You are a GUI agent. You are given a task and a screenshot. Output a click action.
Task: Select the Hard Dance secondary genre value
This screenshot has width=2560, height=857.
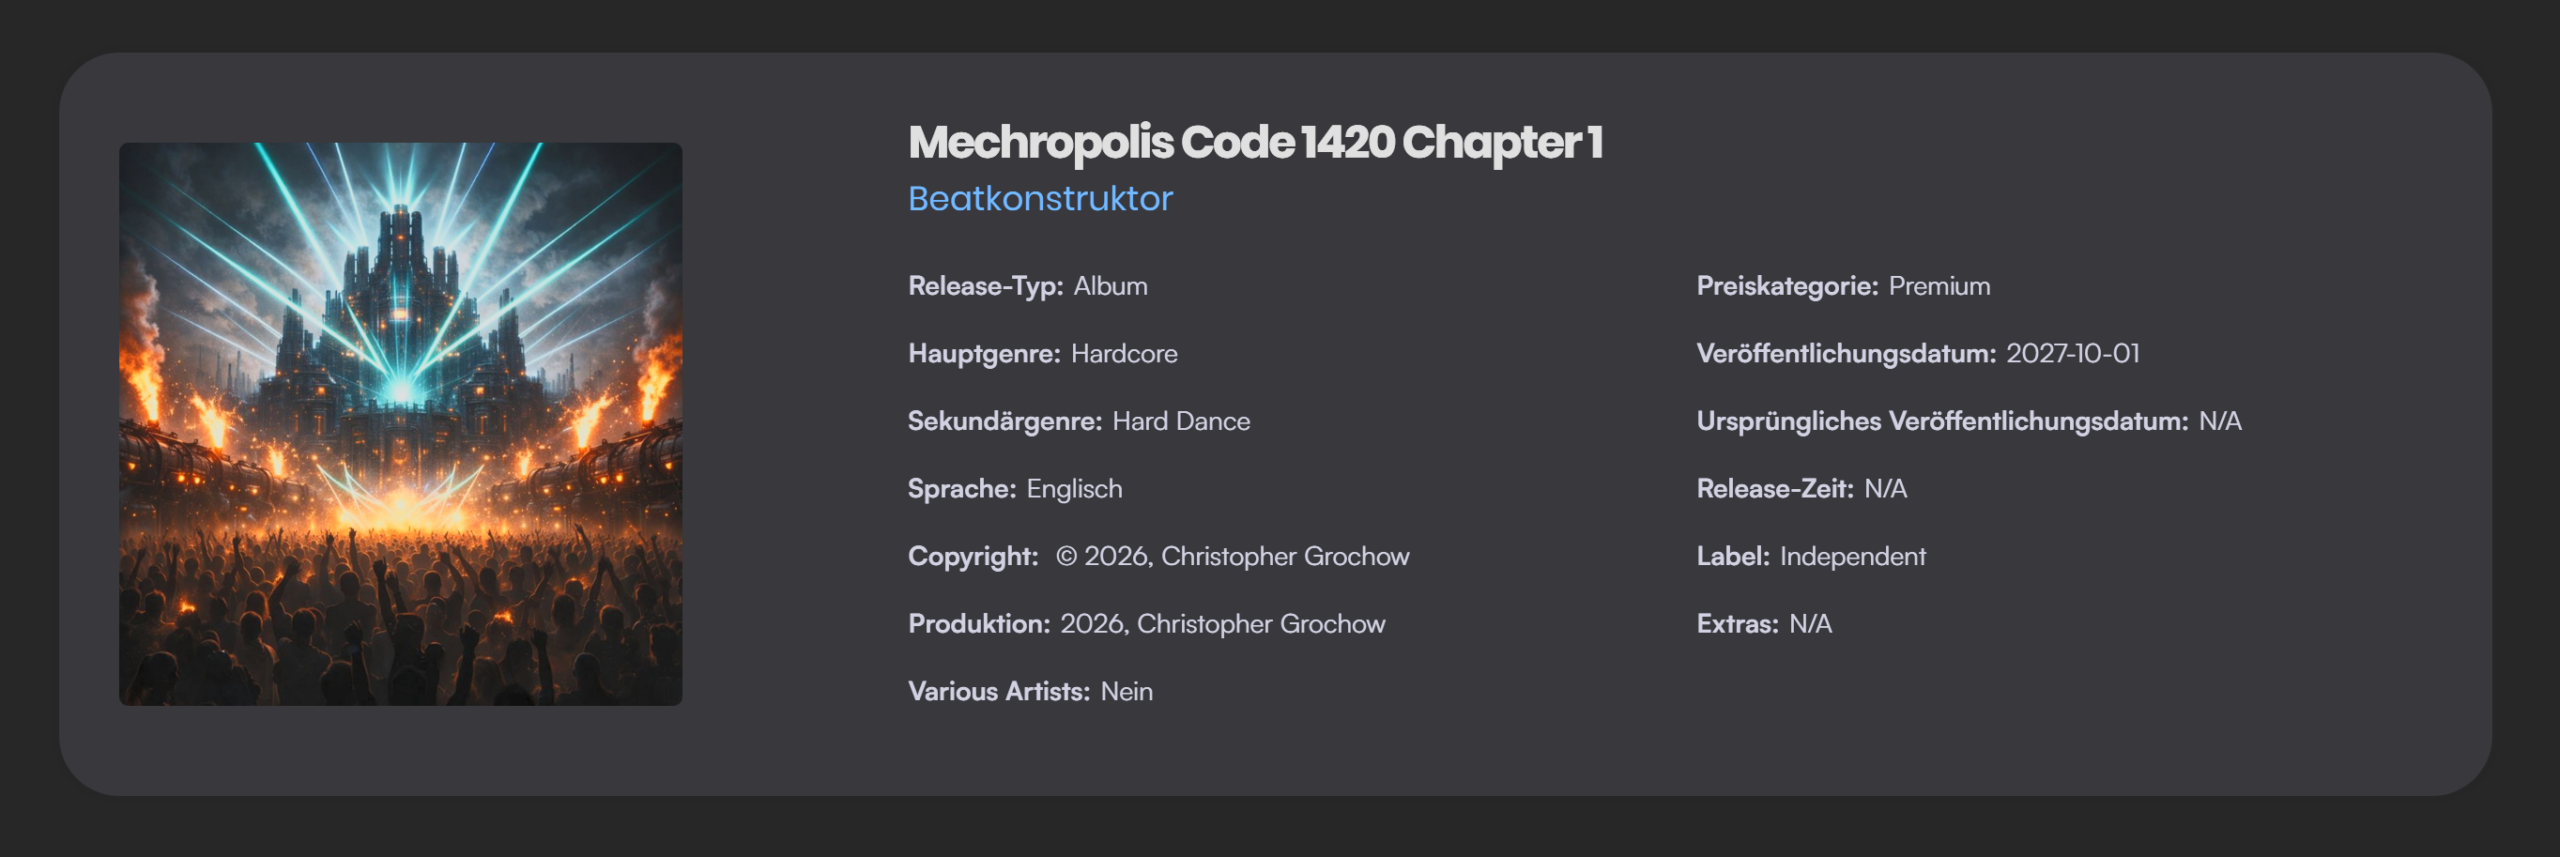[1181, 421]
